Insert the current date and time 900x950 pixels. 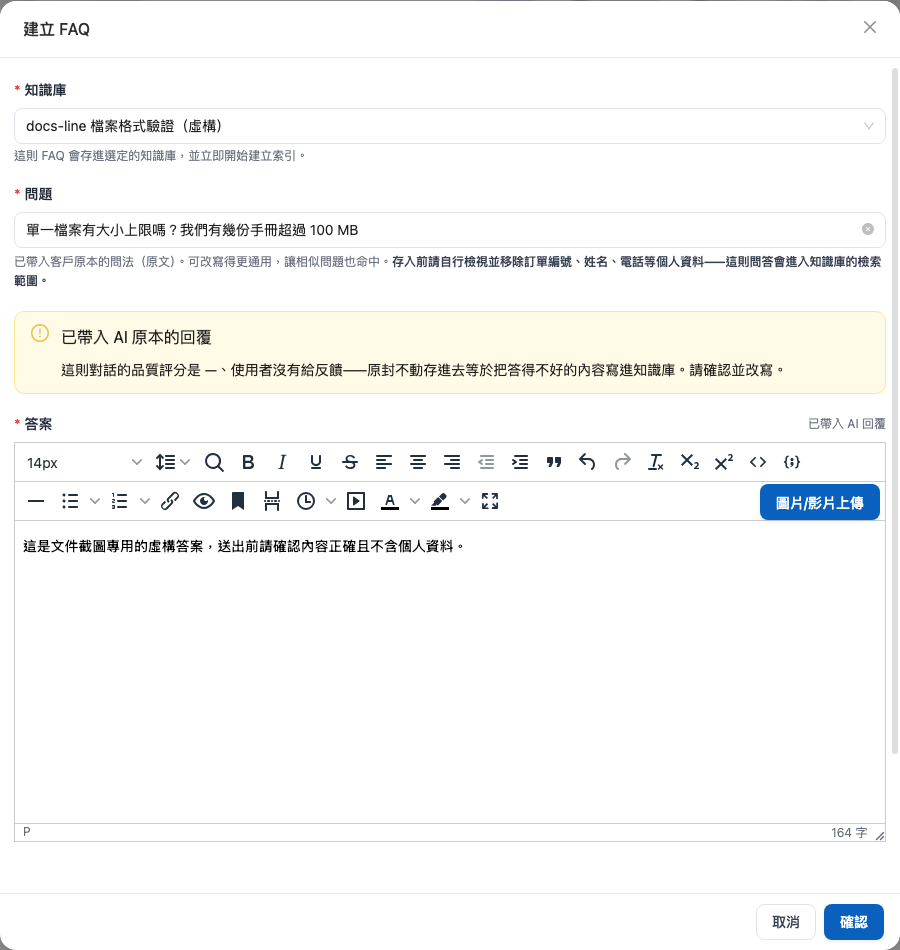point(306,501)
